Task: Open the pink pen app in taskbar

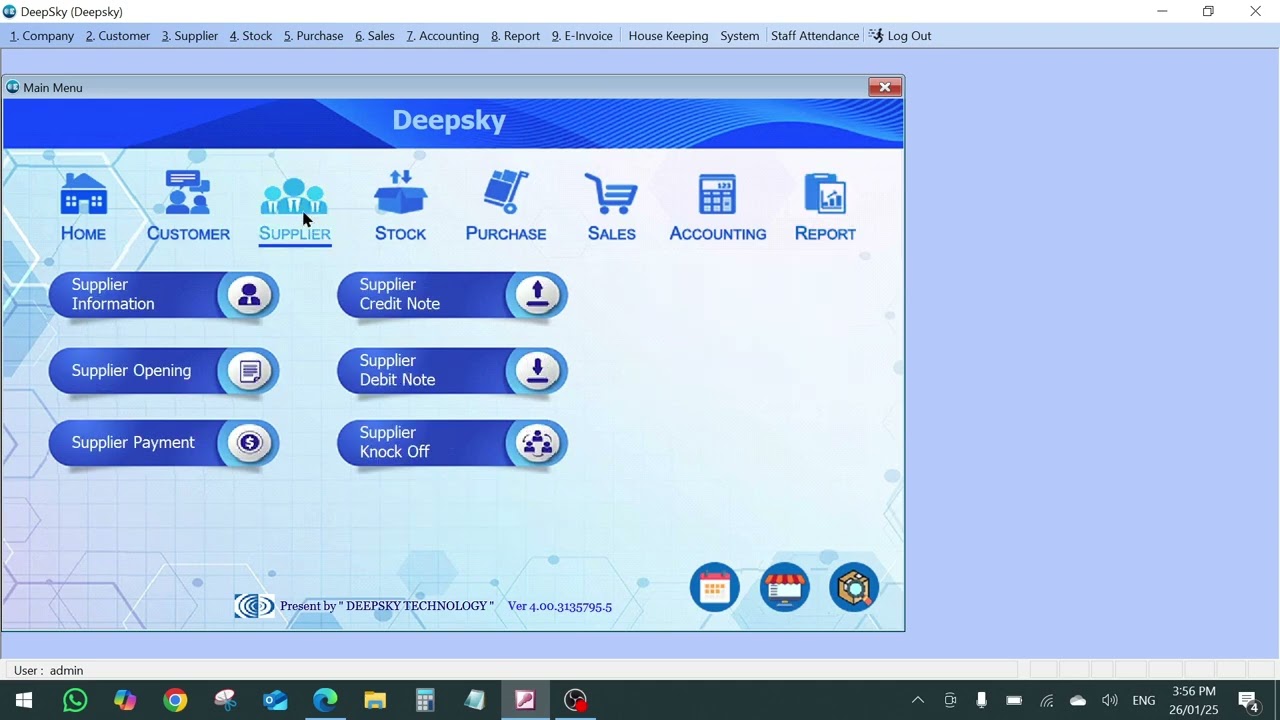Action: coord(525,700)
